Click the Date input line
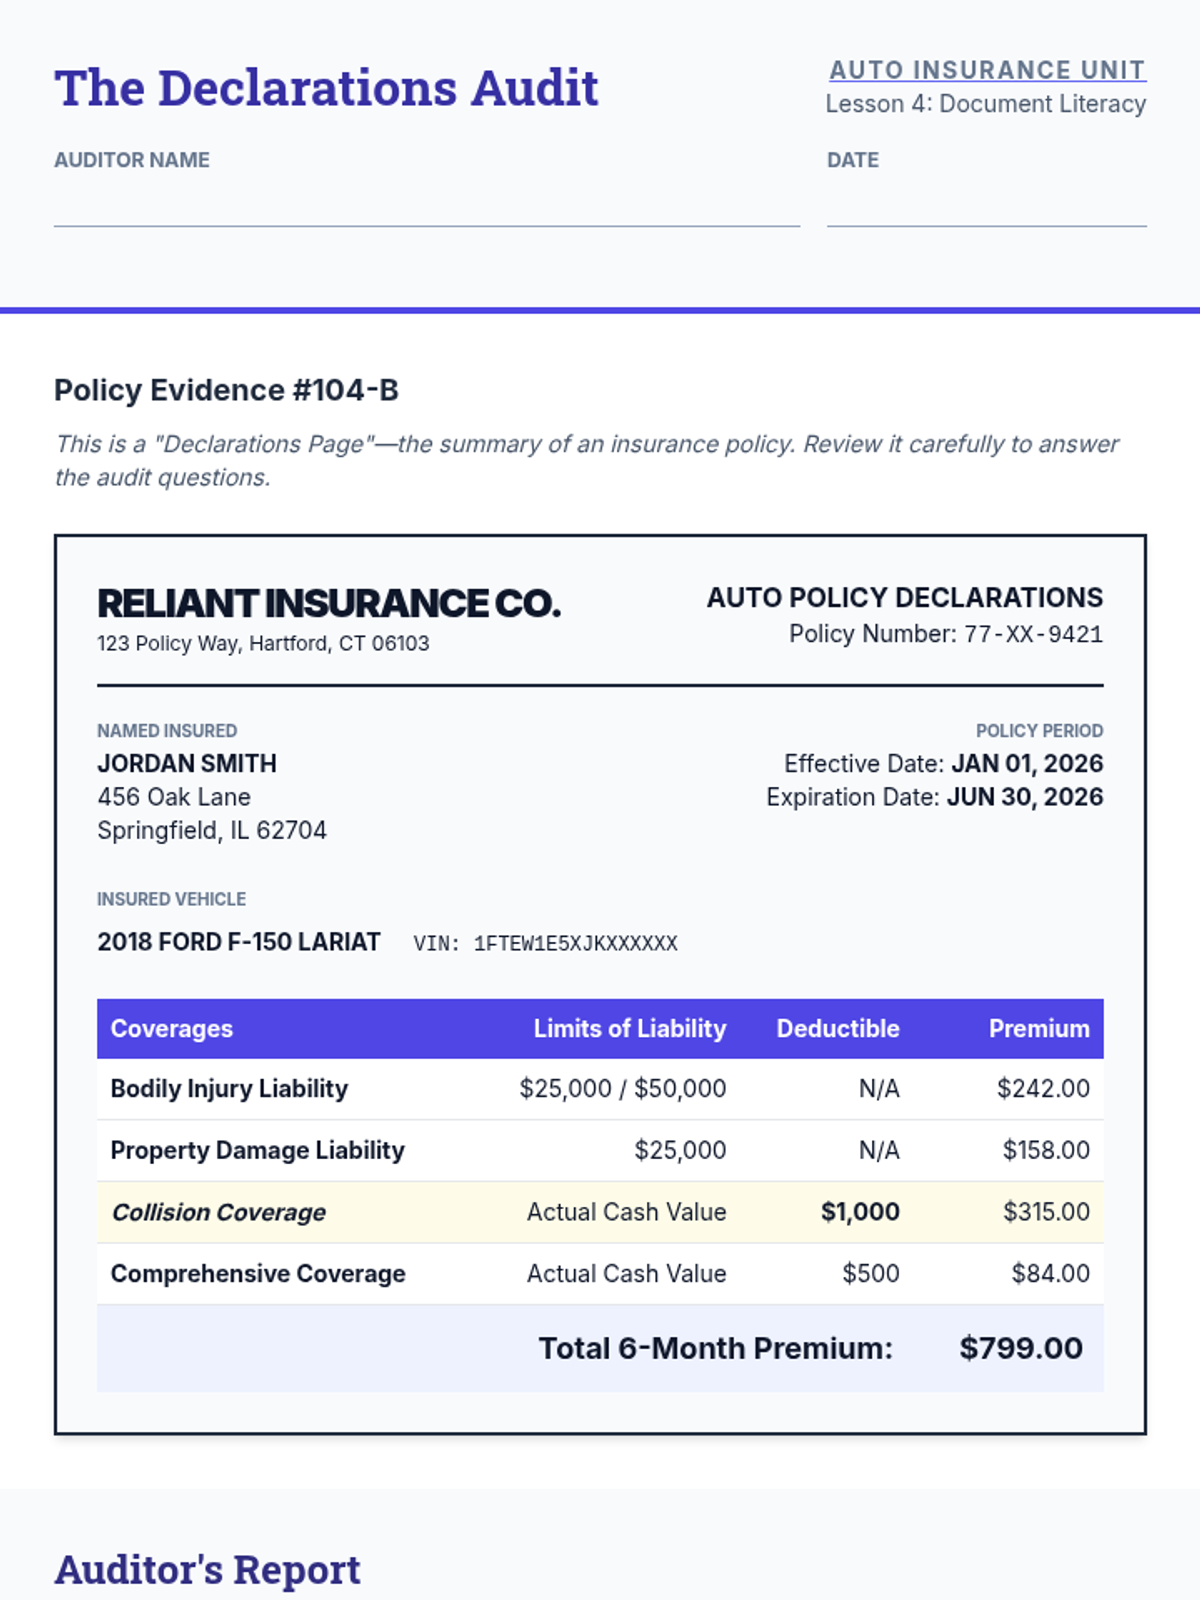The height and width of the screenshot is (1600, 1200). (x=986, y=208)
